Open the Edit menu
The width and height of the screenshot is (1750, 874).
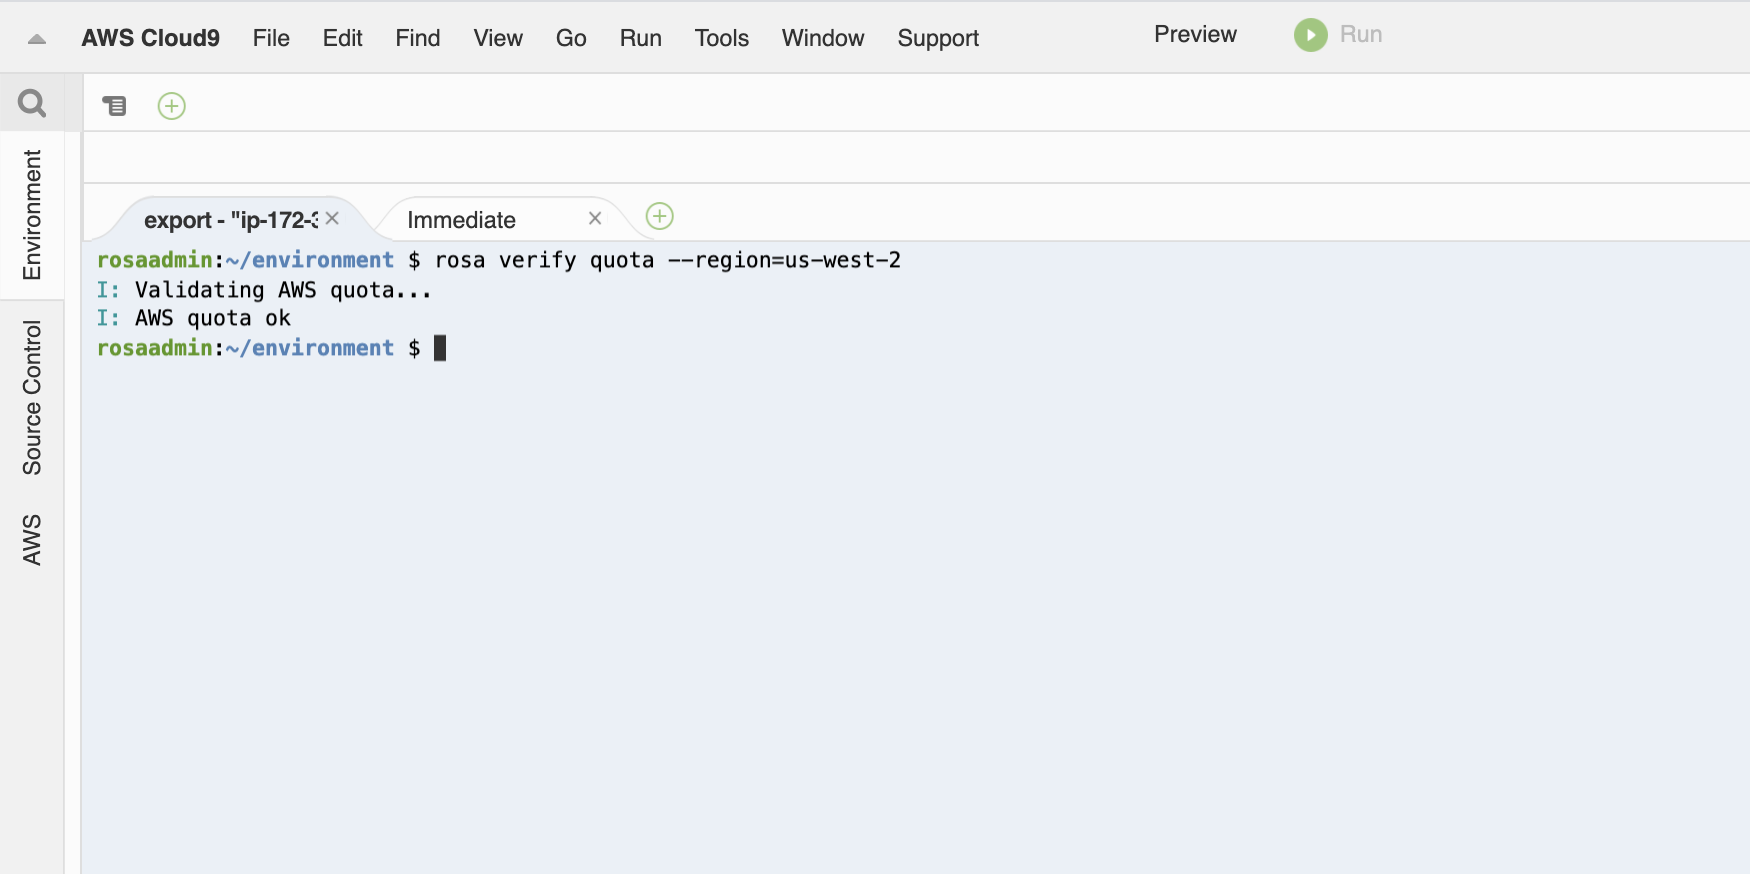pyautogui.click(x=342, y=38)
